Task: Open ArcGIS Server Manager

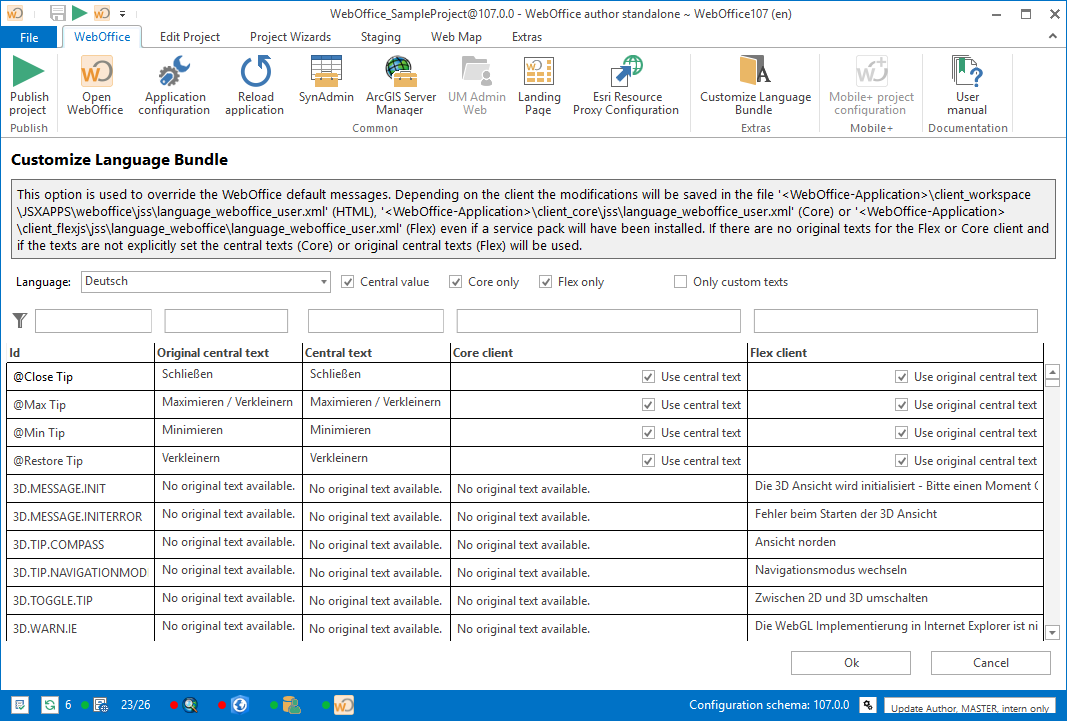Action: [400, 85]
